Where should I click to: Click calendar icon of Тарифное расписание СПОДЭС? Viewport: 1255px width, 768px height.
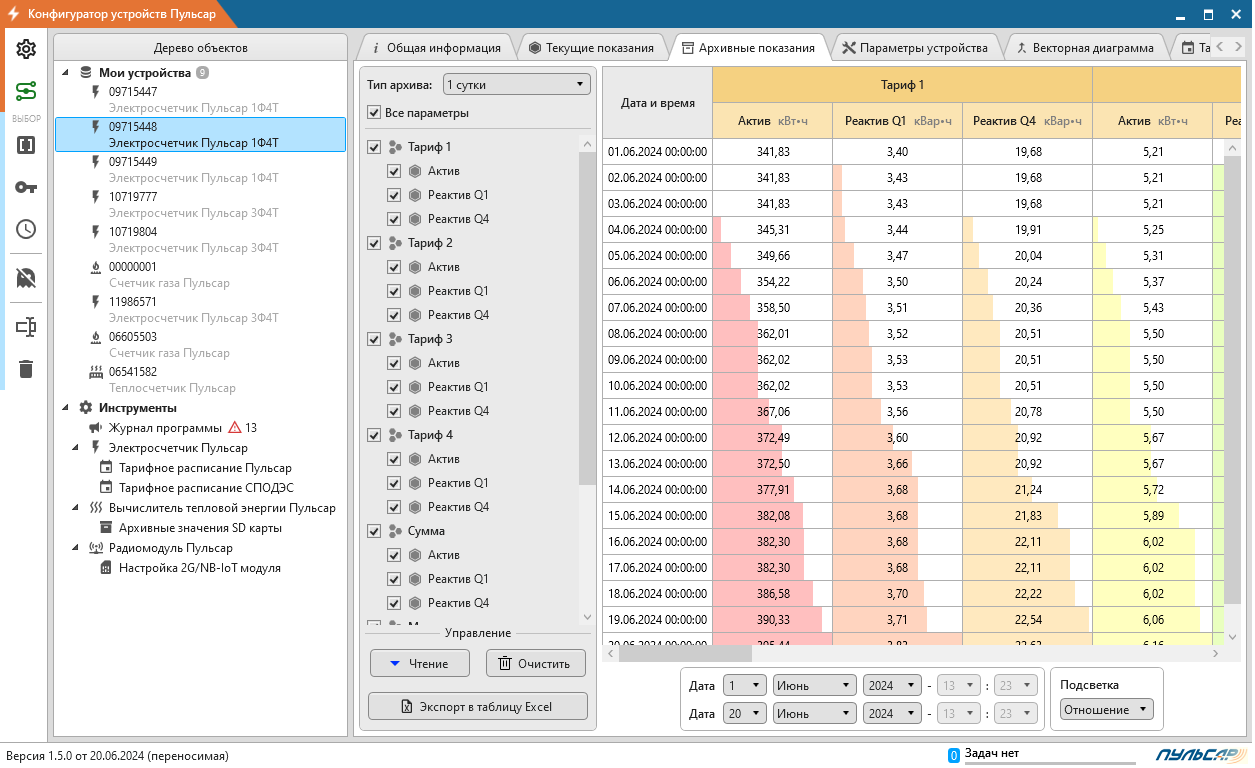(106, 488)
